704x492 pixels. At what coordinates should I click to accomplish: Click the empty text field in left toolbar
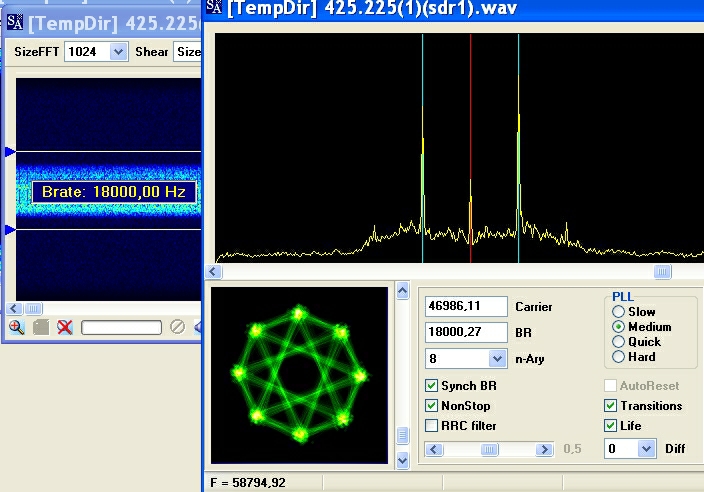121,327
